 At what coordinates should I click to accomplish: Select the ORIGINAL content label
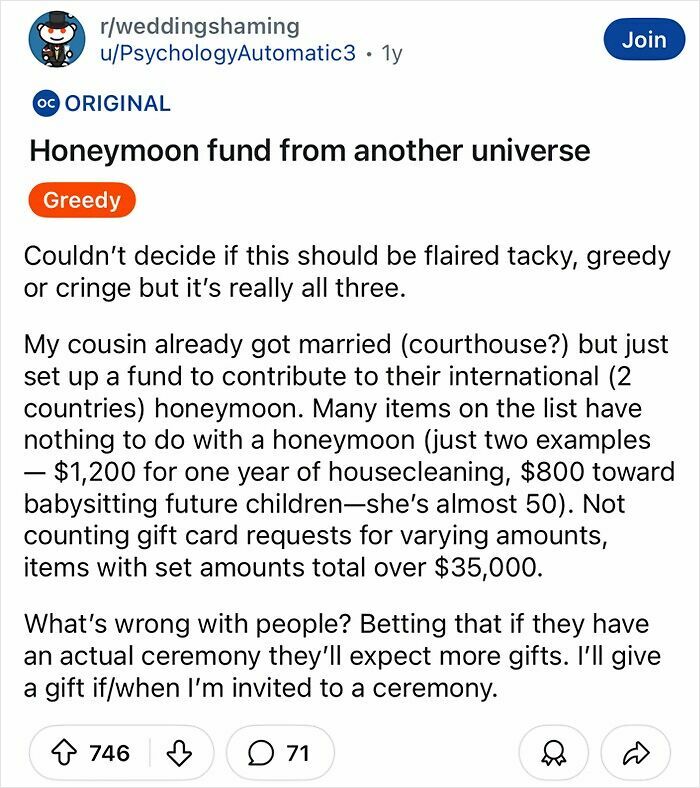[118, 104]
